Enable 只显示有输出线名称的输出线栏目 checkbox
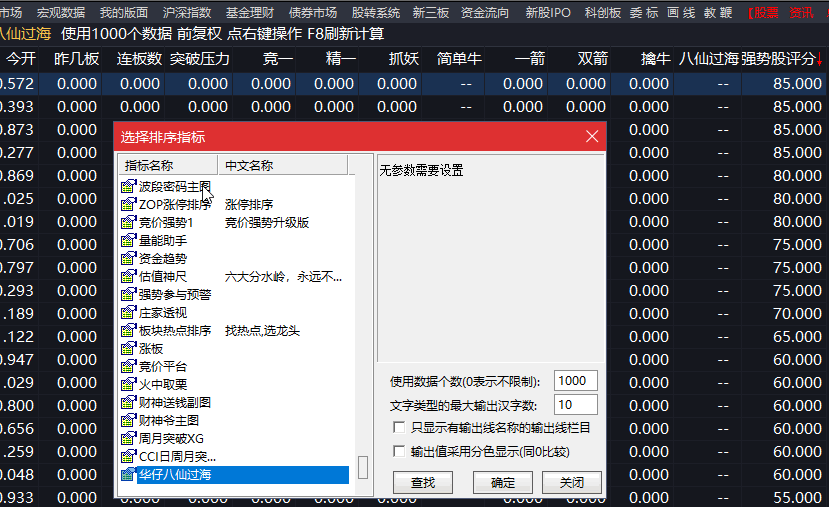Screen dimensions: 829x507 (399, 427)
